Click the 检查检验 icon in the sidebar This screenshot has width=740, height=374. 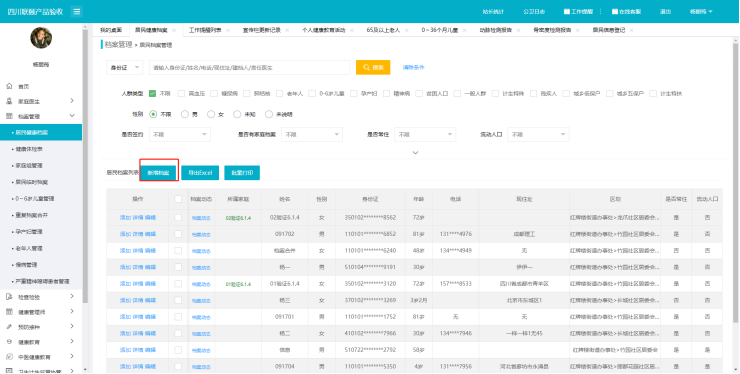pyautogui.click(x=9, y=297)
